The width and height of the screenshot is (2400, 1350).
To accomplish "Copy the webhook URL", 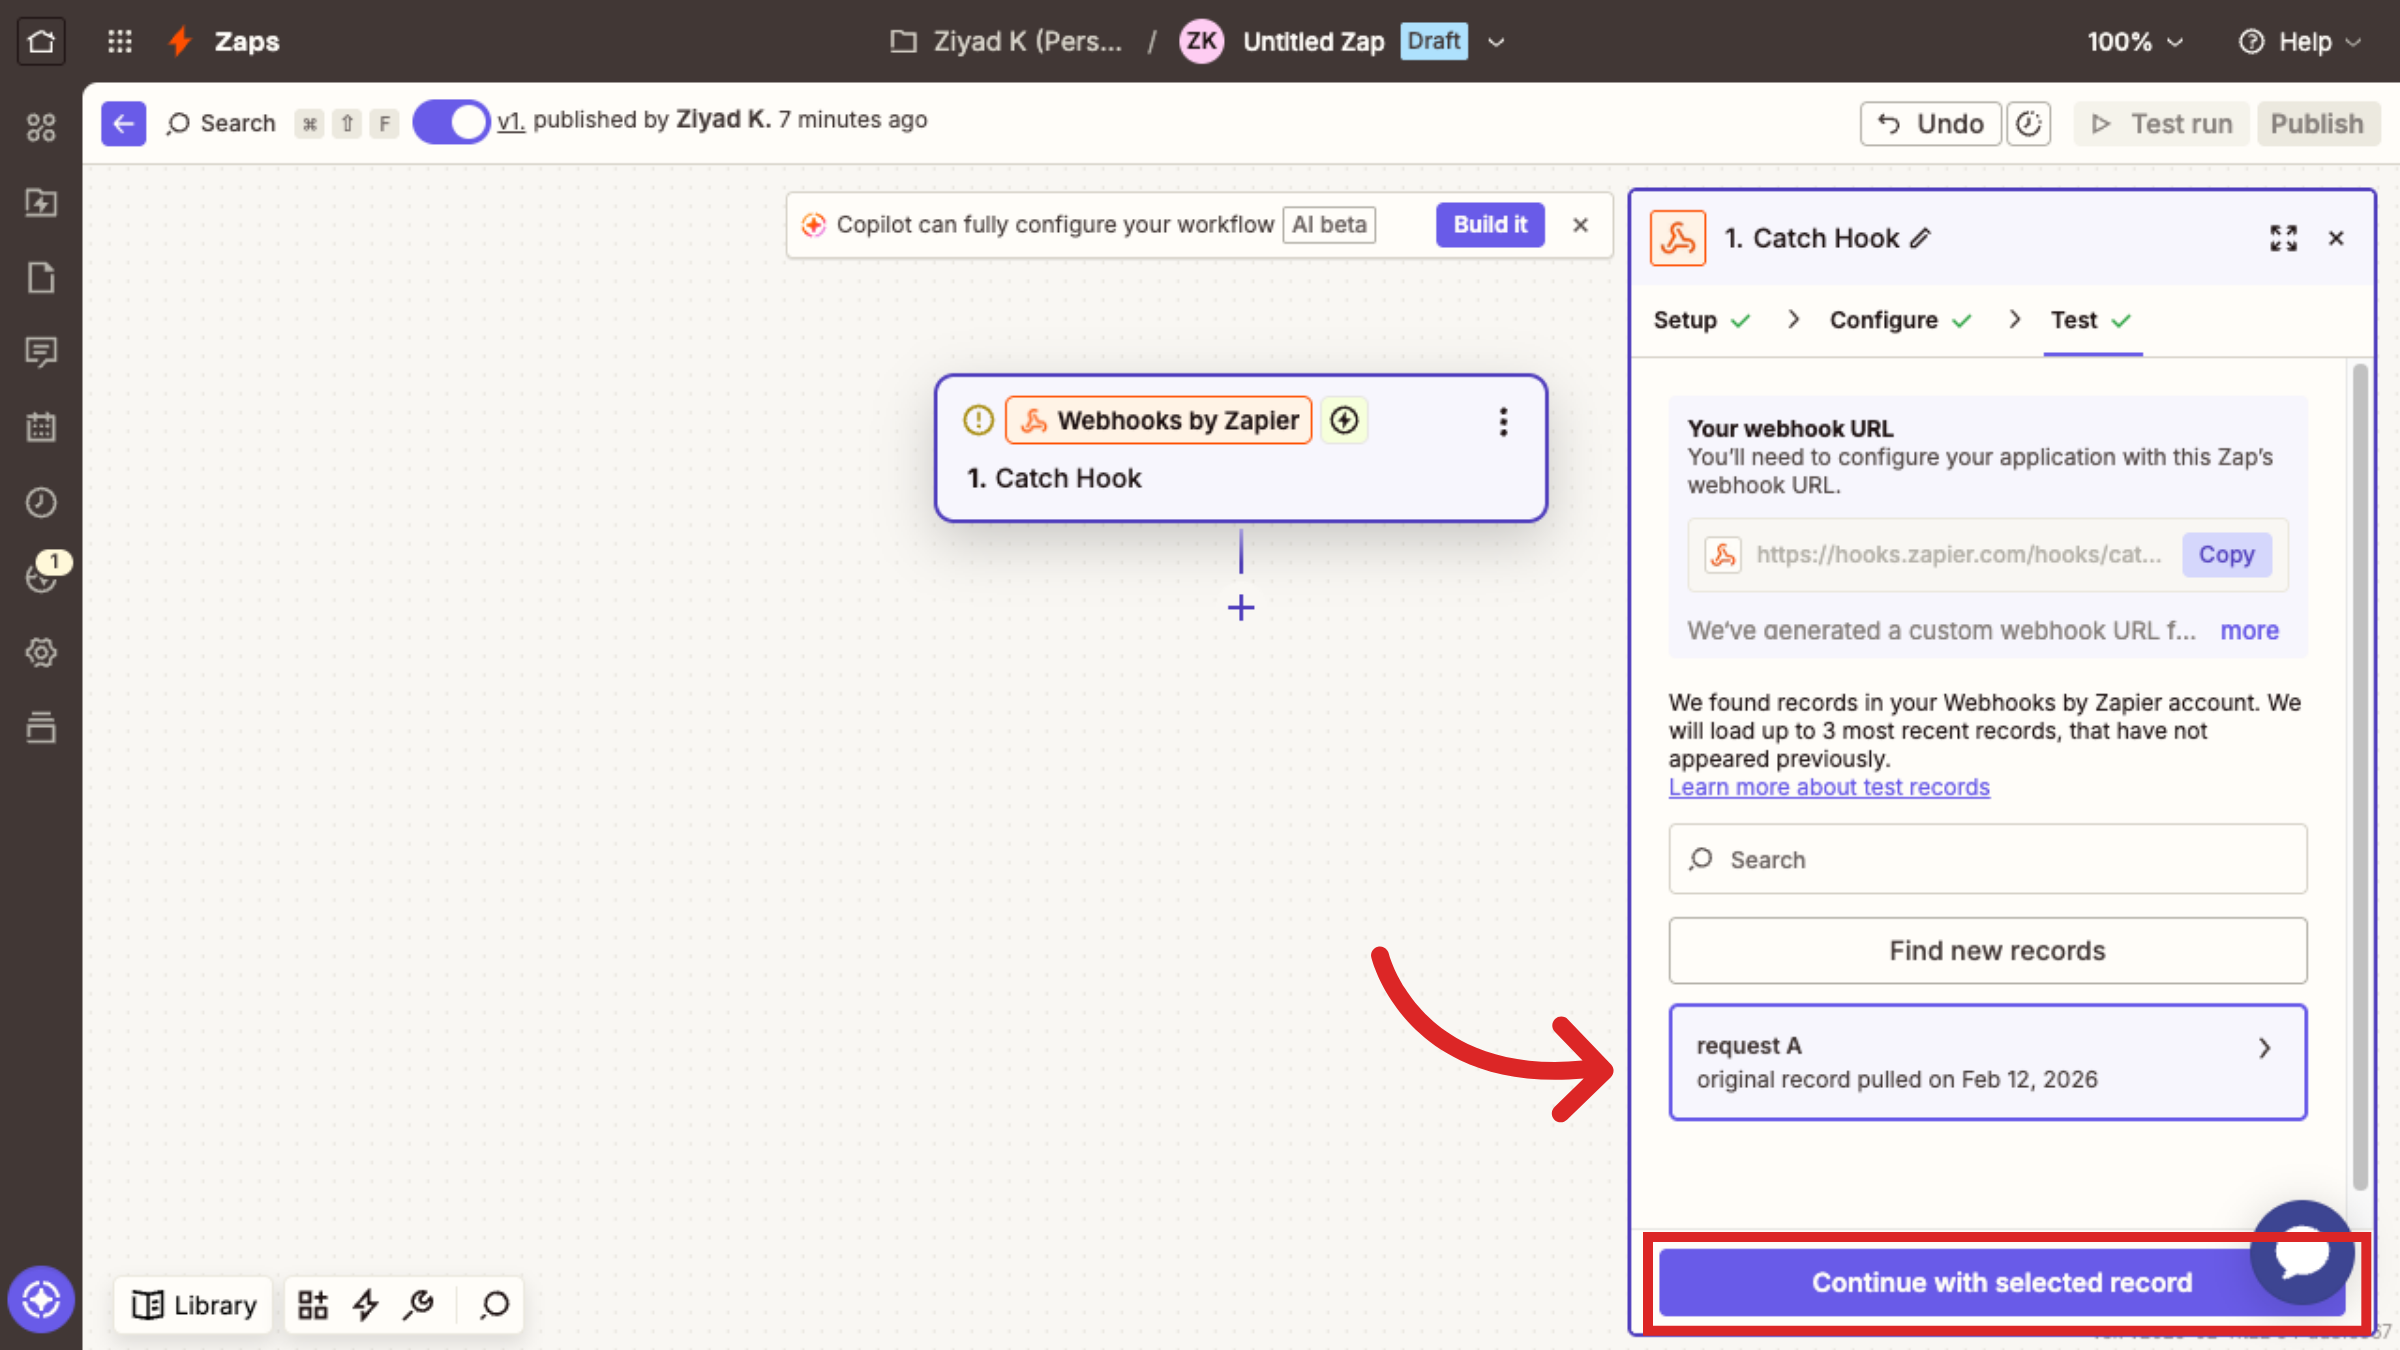I will (x=2226, y=554).
